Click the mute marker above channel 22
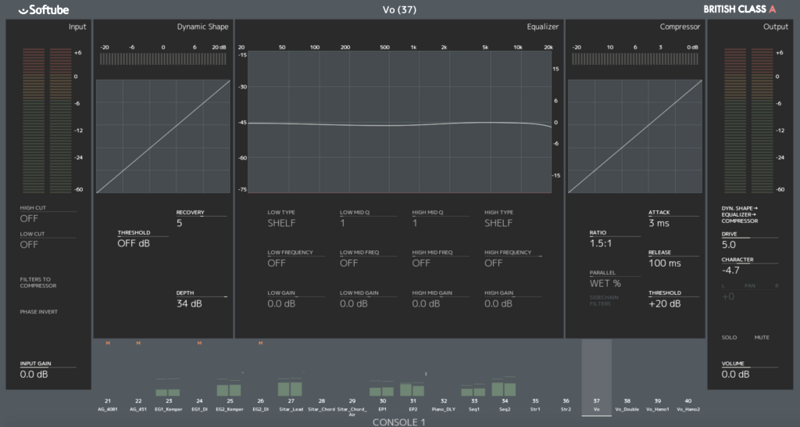800x427 pixels. 138,343
